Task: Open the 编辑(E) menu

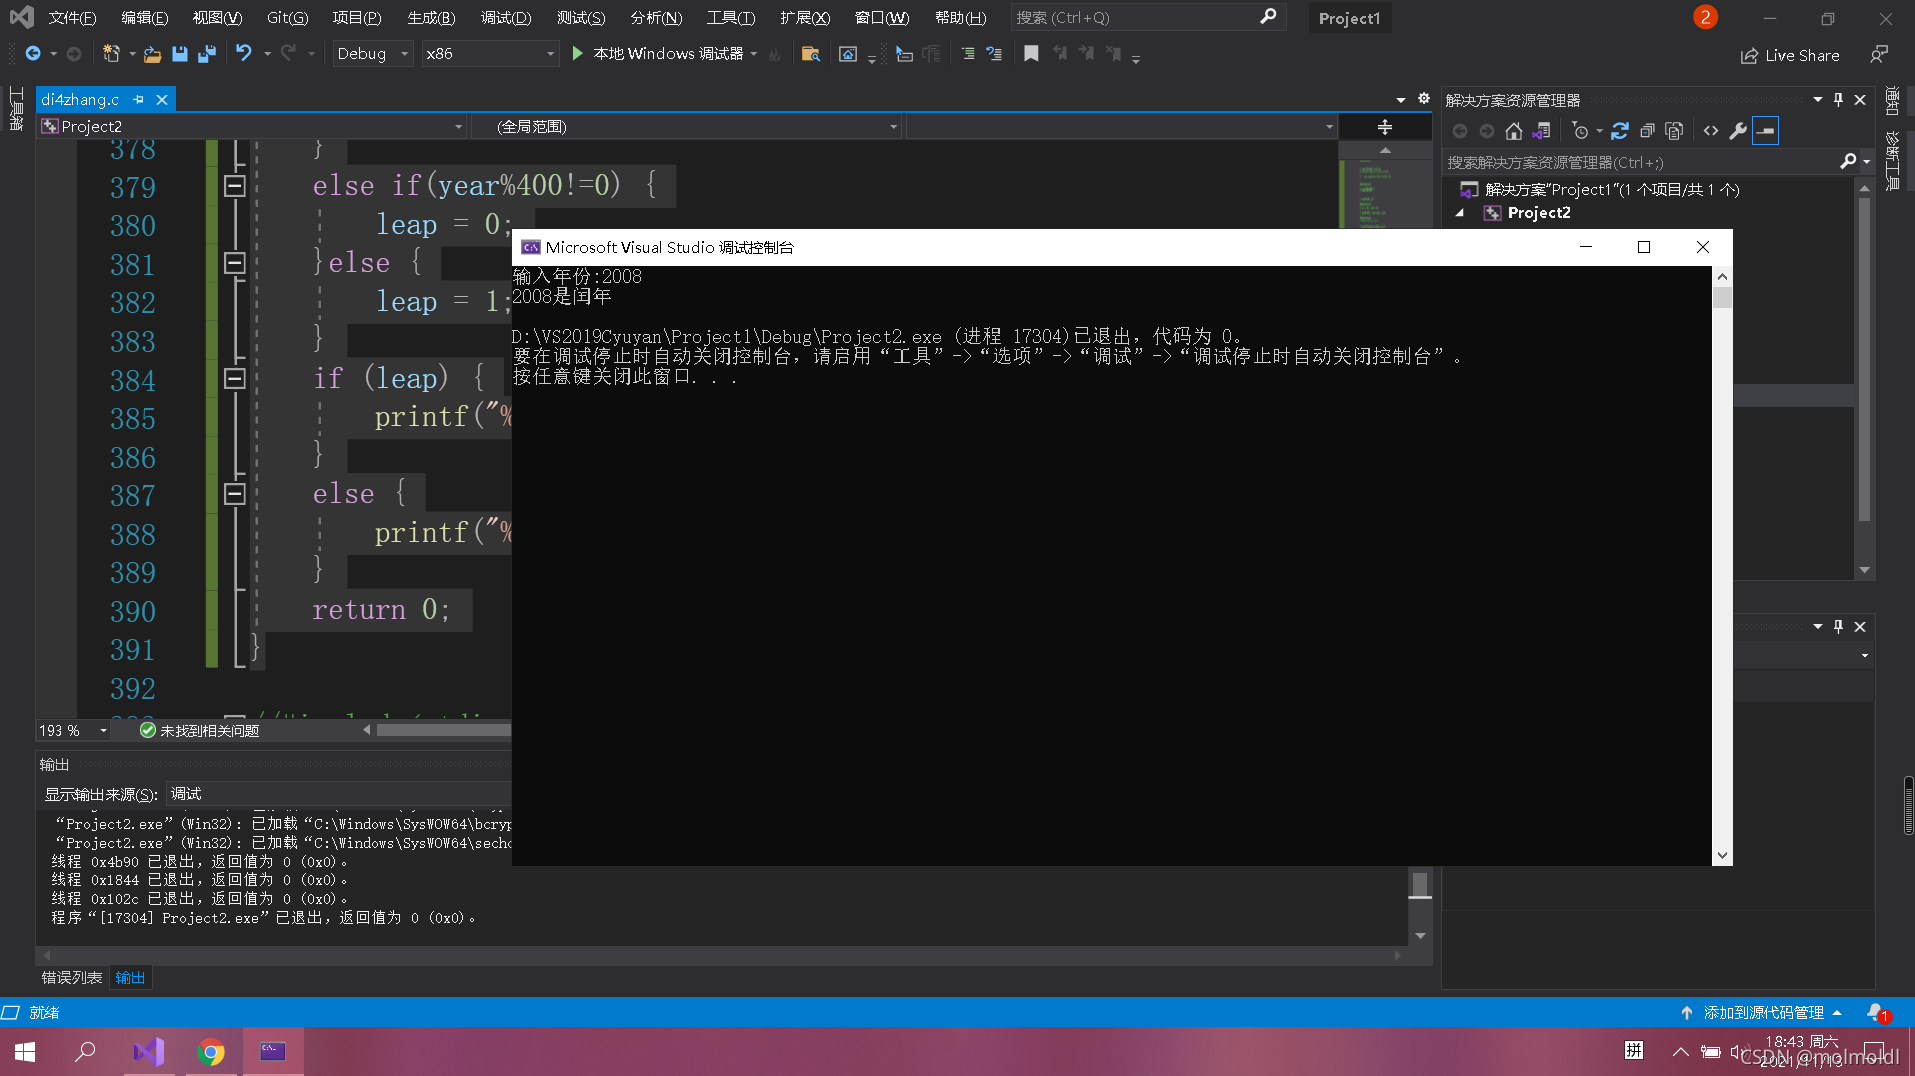Action: point(145,18)
